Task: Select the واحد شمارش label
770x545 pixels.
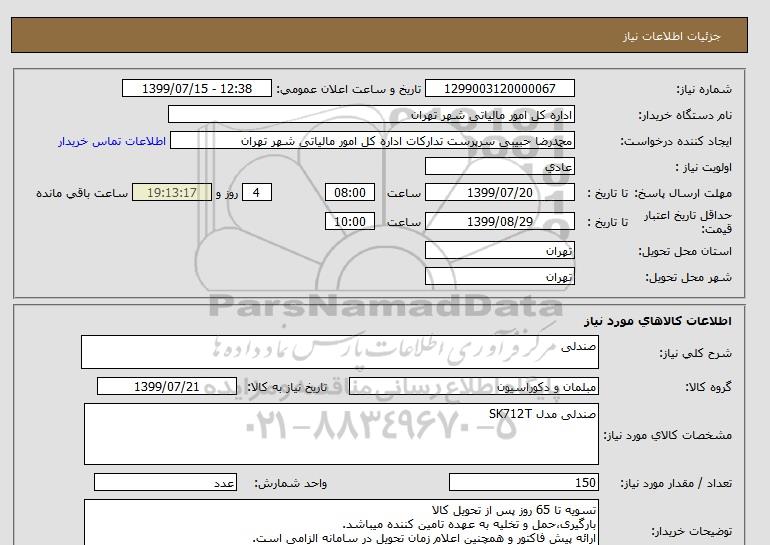Action: click(291, 484)
